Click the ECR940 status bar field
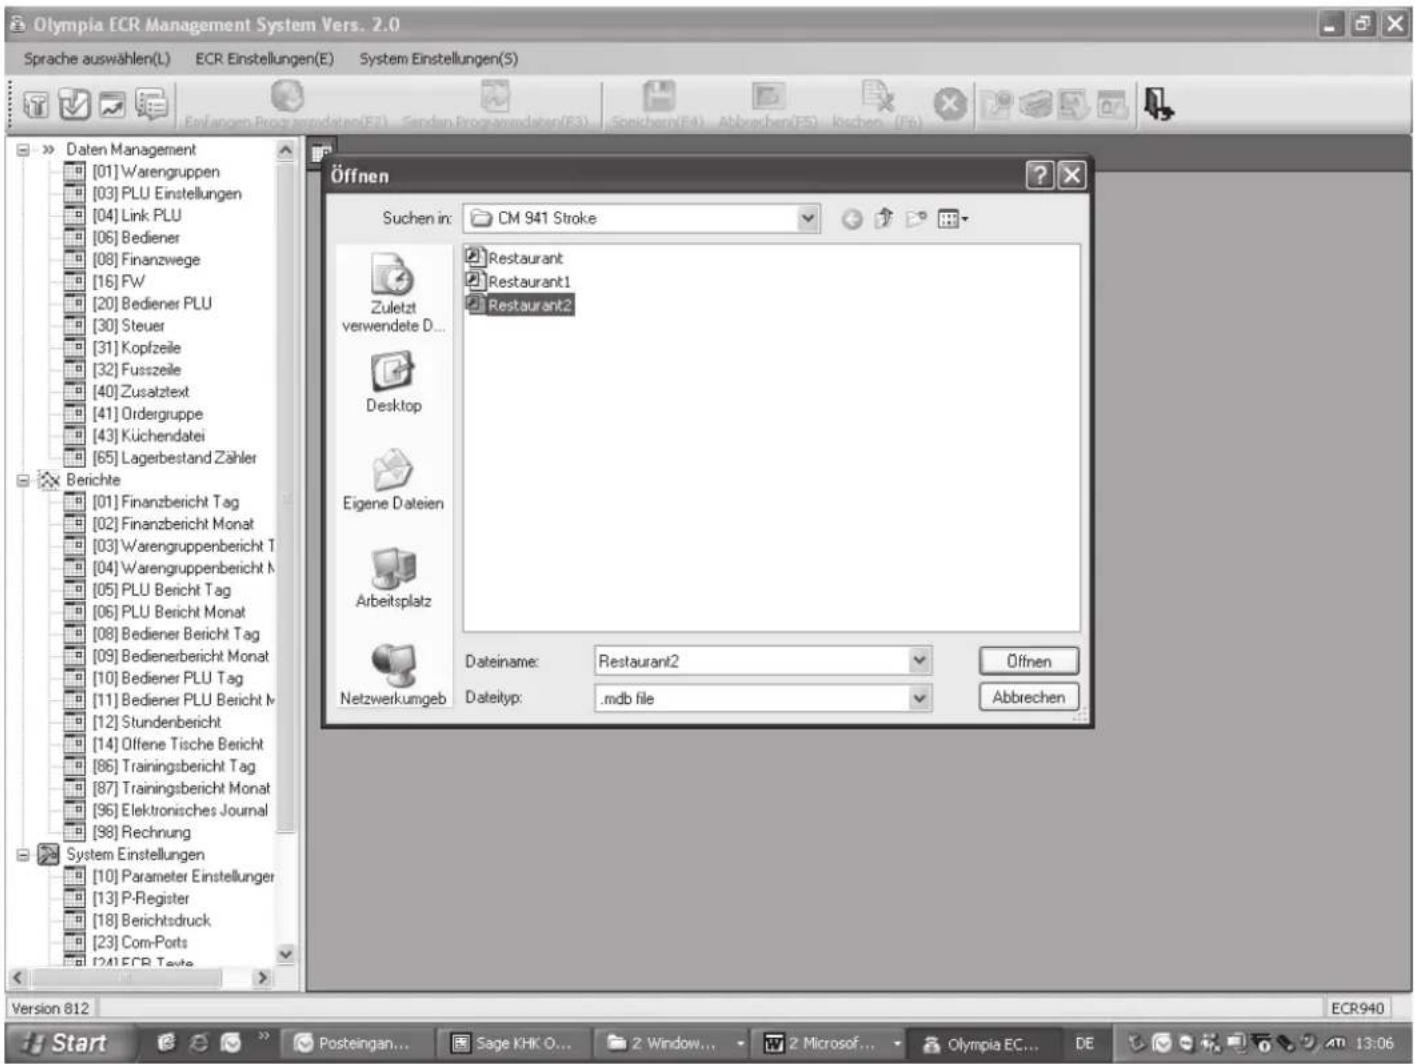The image size is (1415, 1064). point(1357,1008)
